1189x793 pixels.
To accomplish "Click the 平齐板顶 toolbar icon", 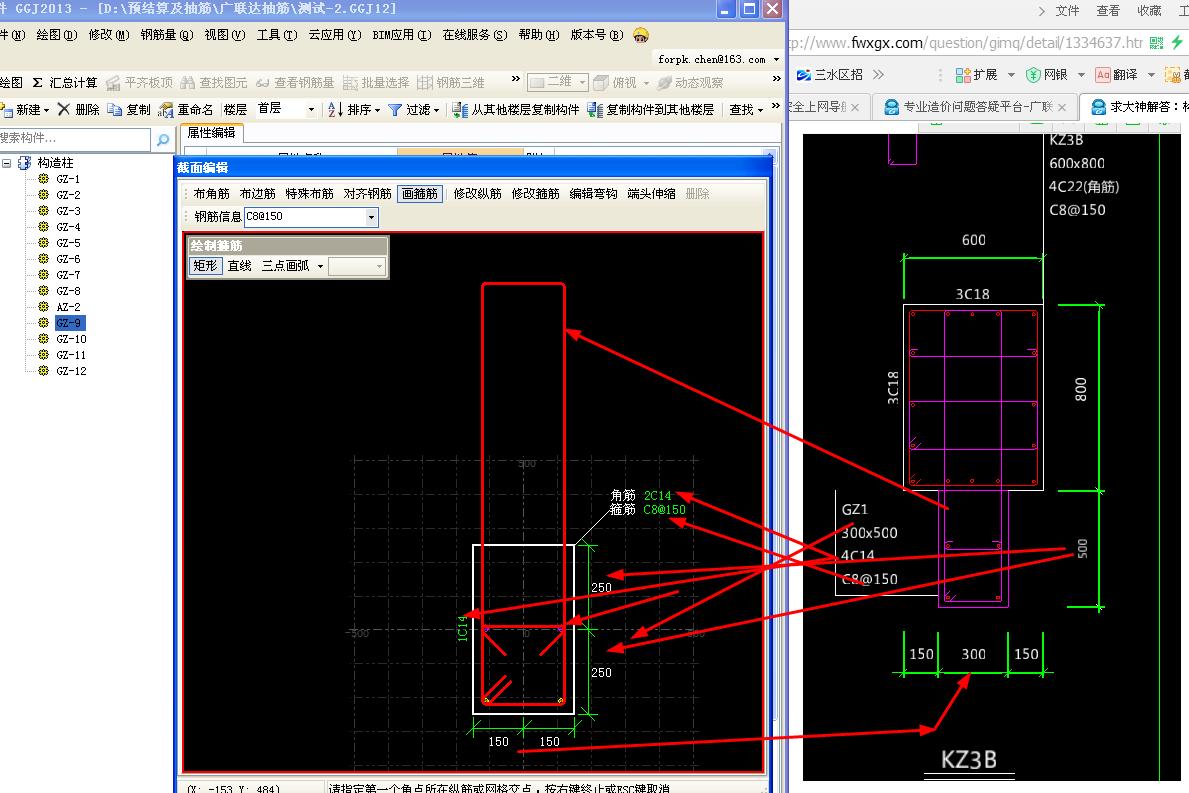I will (113, 83).
